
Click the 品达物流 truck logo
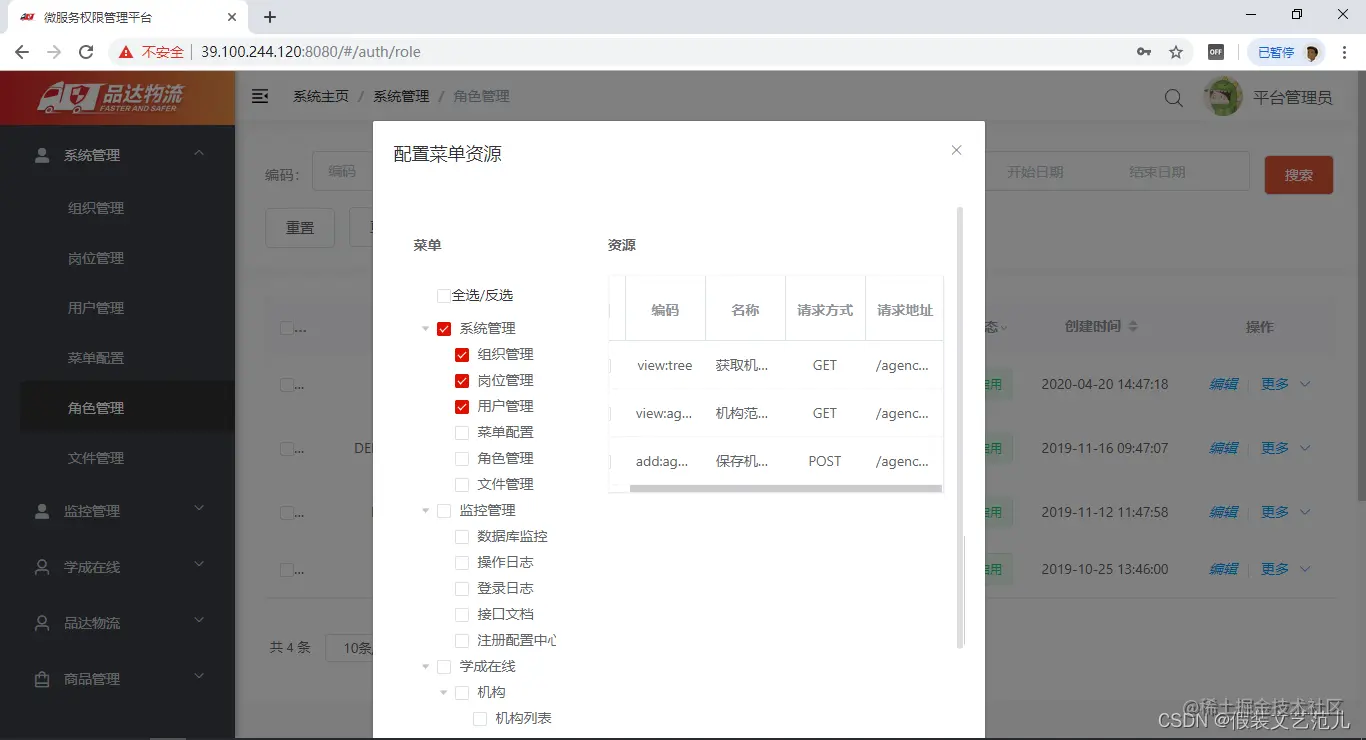coord(117,96)
